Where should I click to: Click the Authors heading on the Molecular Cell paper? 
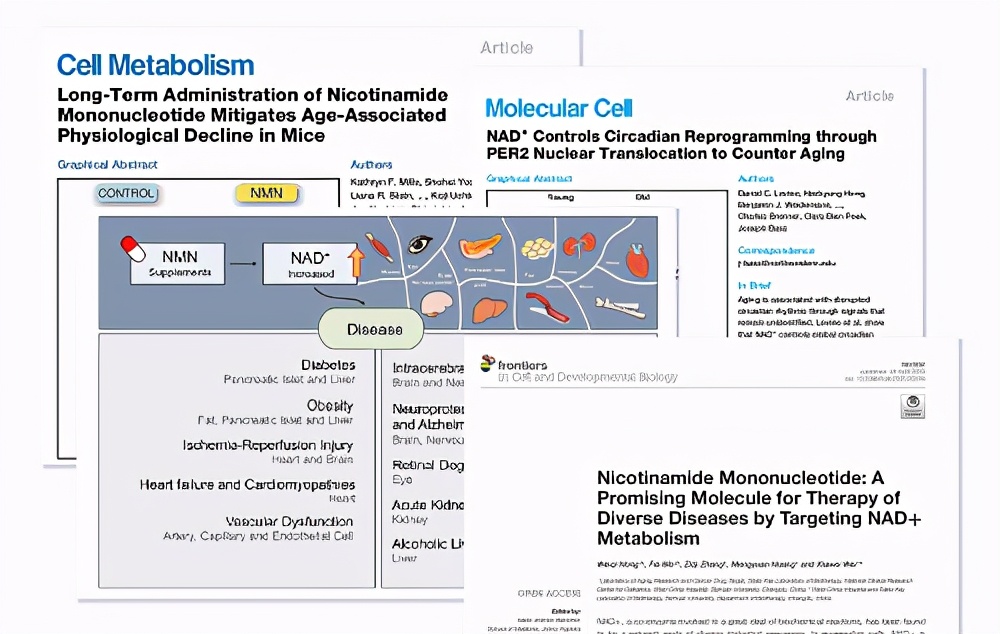coord(756,179)
